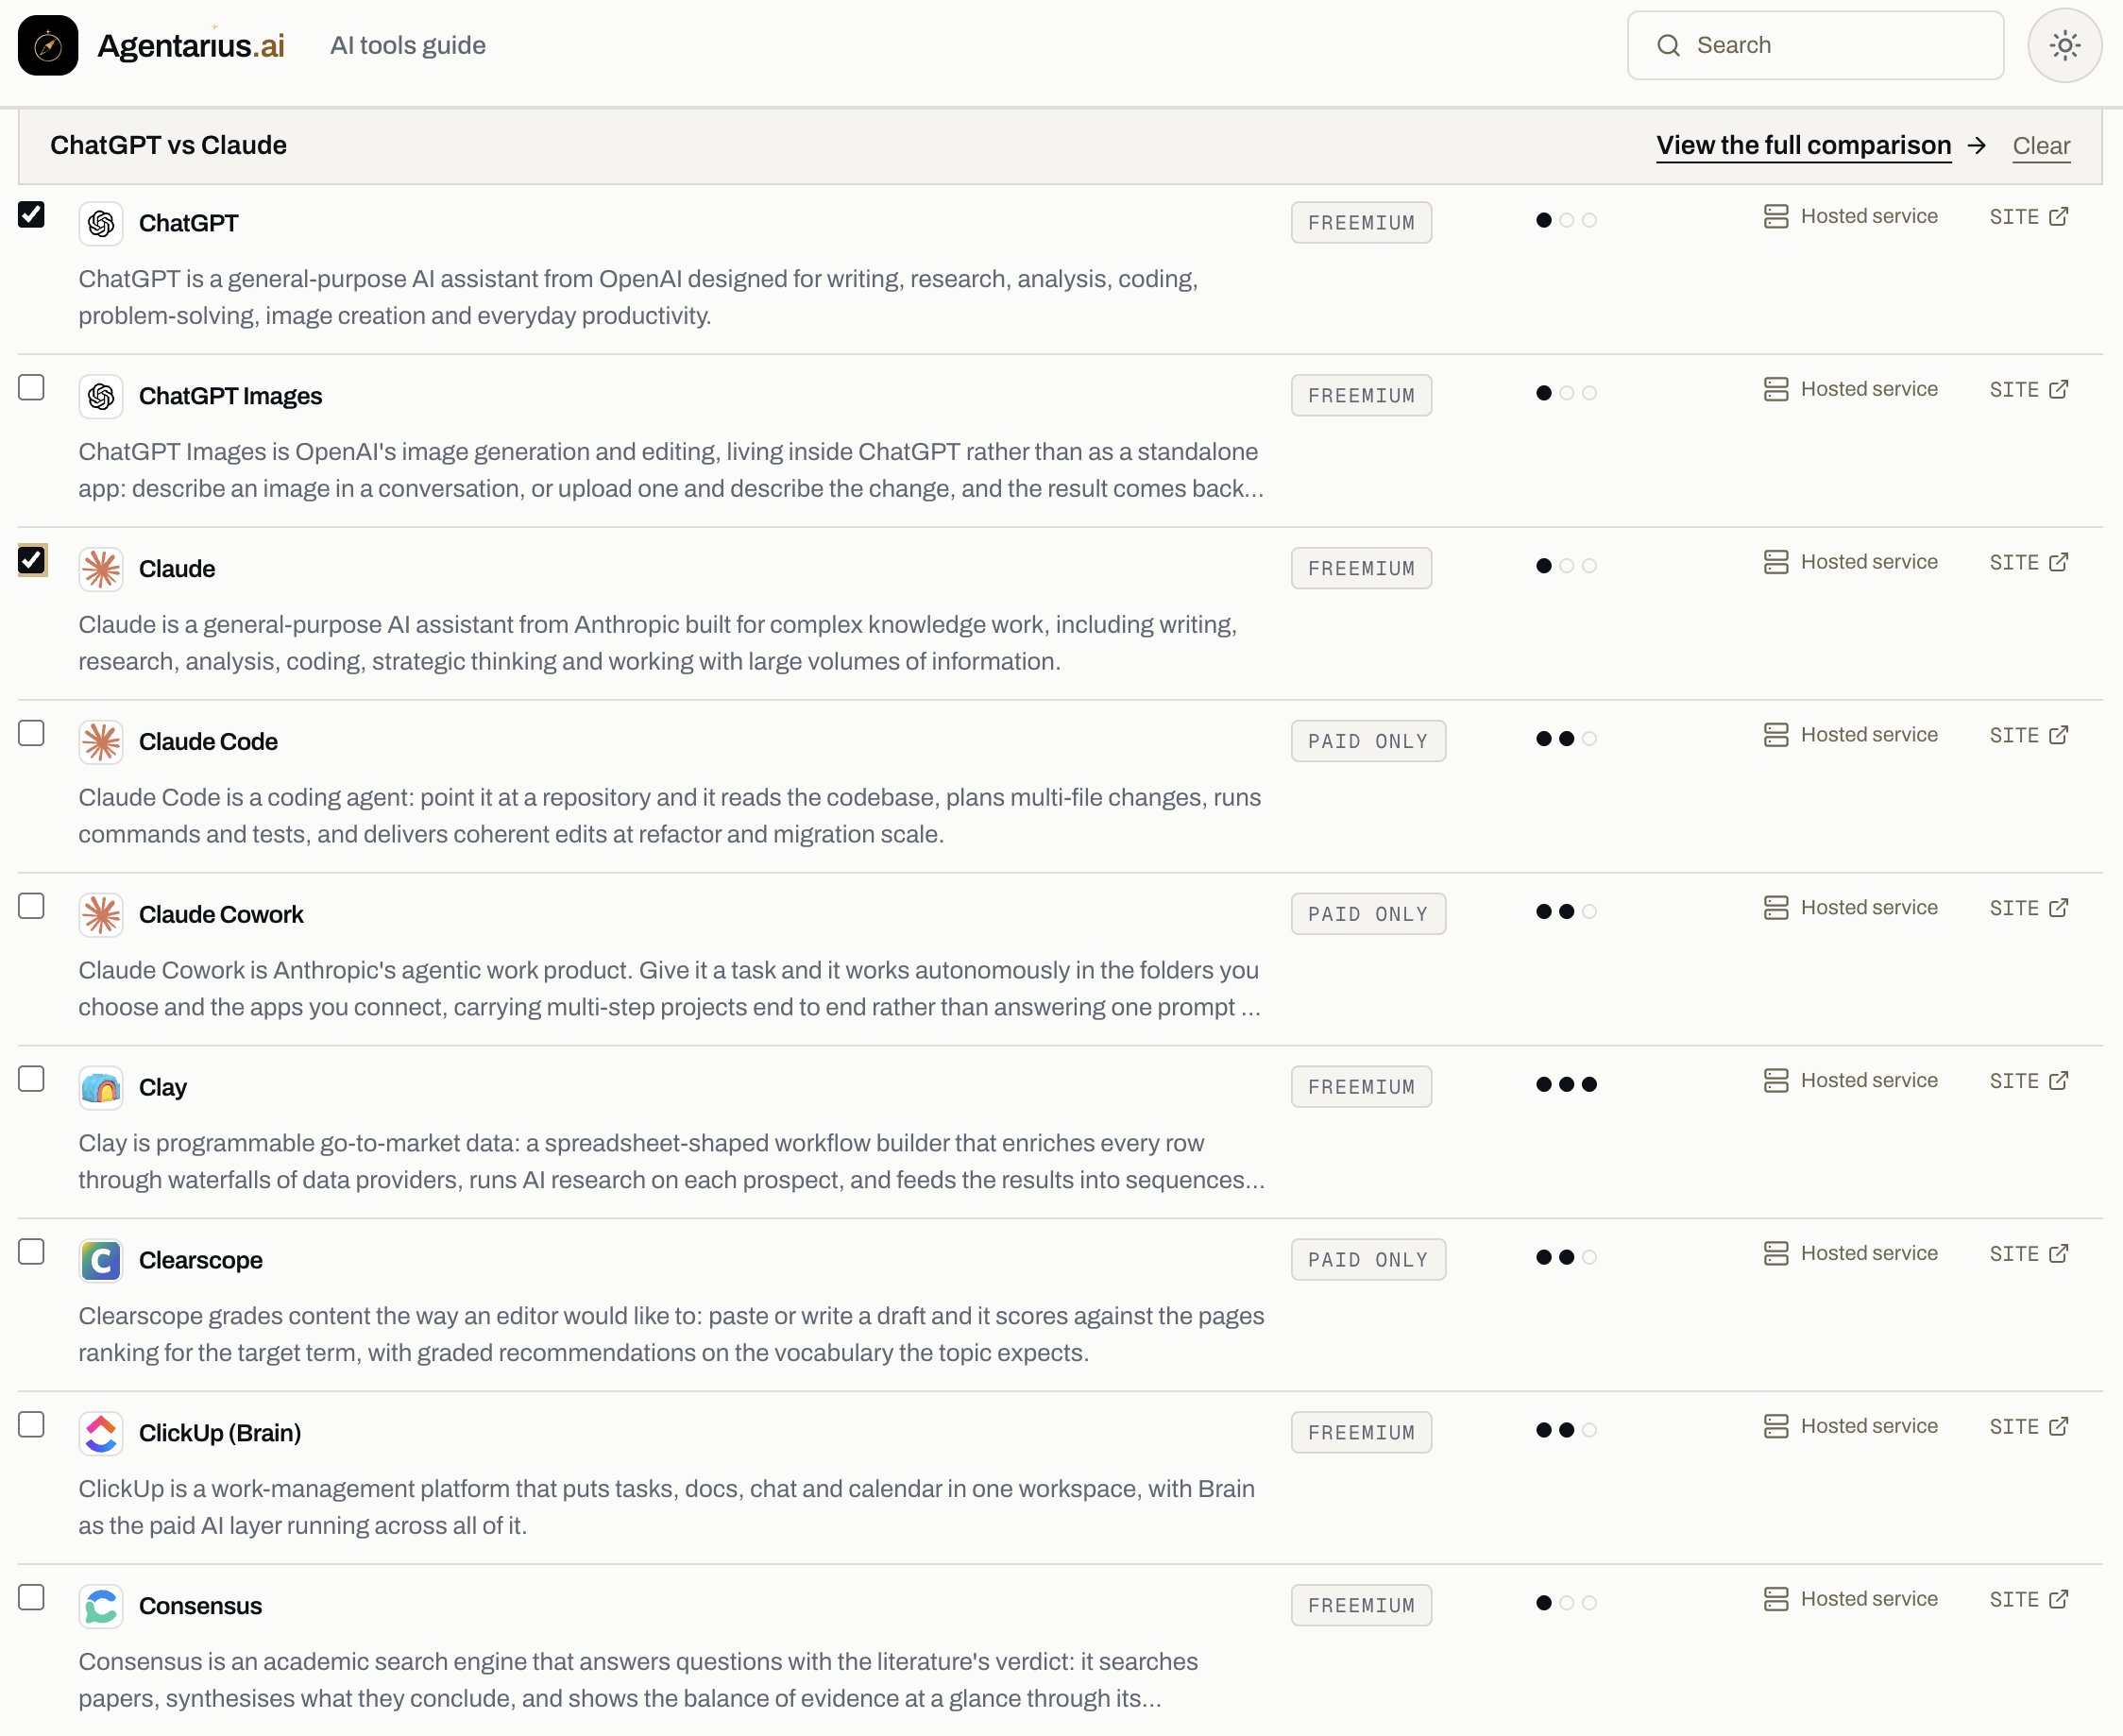Open the ClickUp (Brain) SITE external link
Viewport: 2123px width, 1736px height.
[2029, 1428]
